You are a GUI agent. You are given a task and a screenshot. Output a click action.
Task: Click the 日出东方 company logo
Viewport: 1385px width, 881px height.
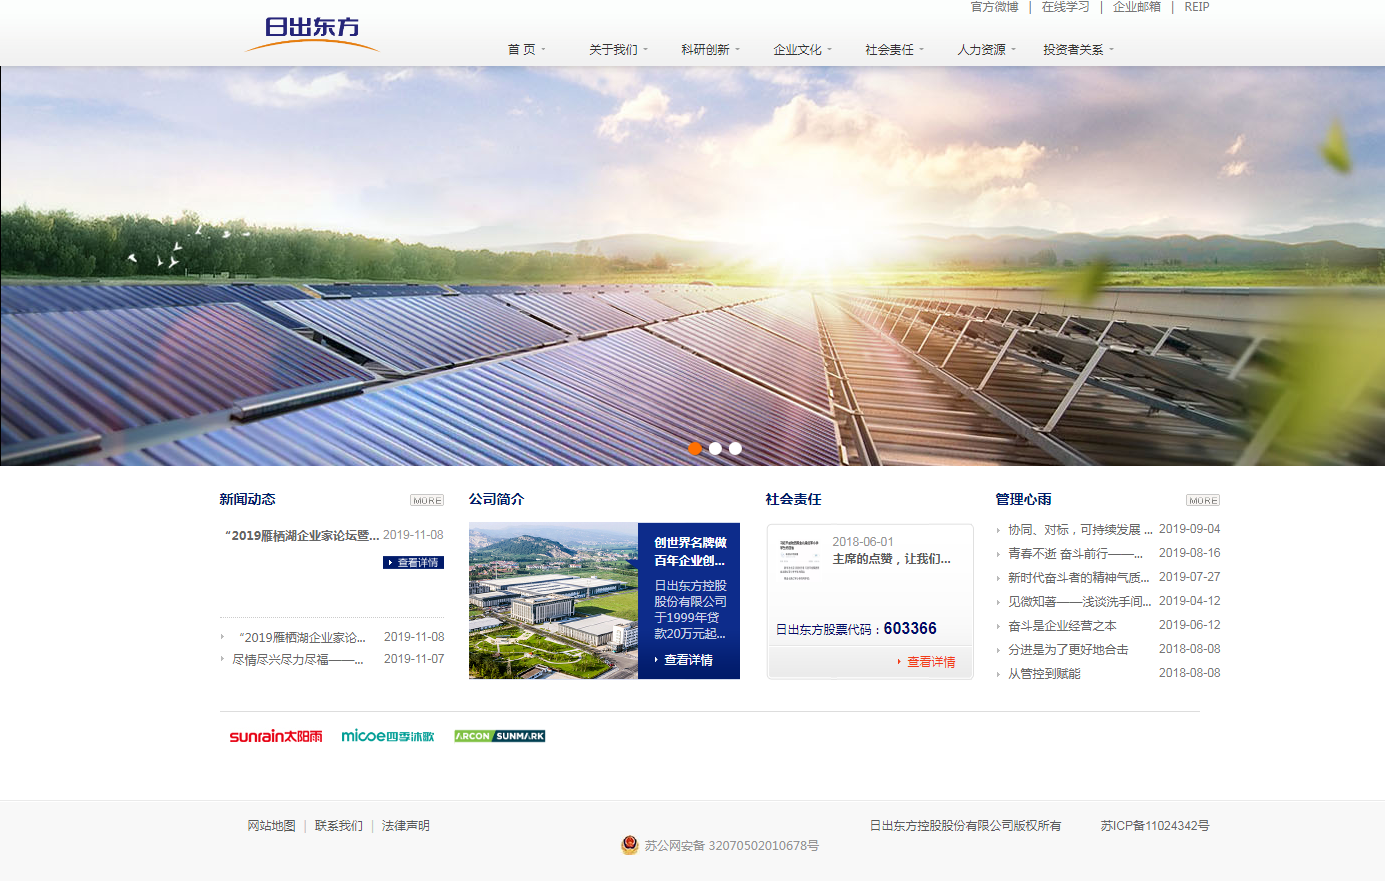pos(312,32)
